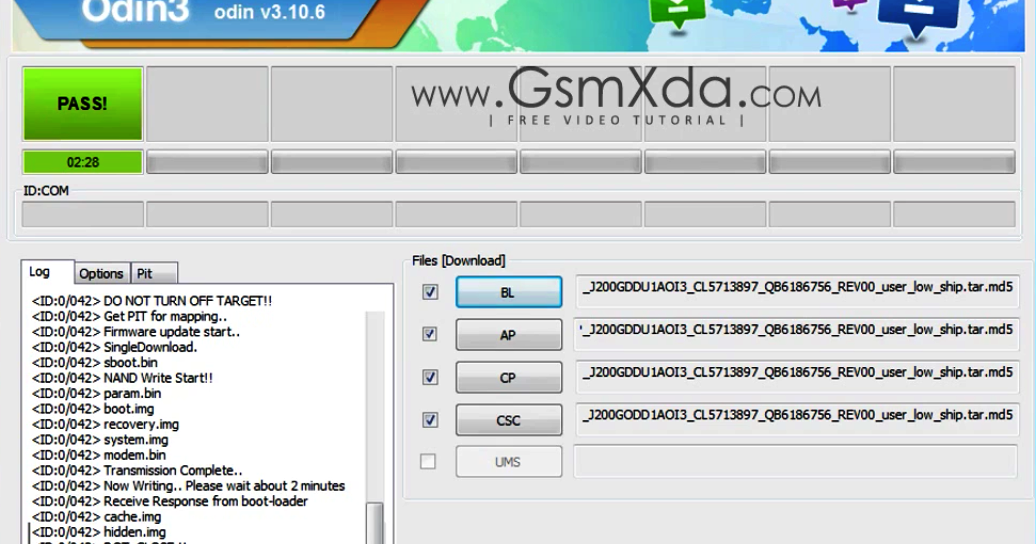
Task: Select log line 'modem.bin'
Action: click(99, 455)
